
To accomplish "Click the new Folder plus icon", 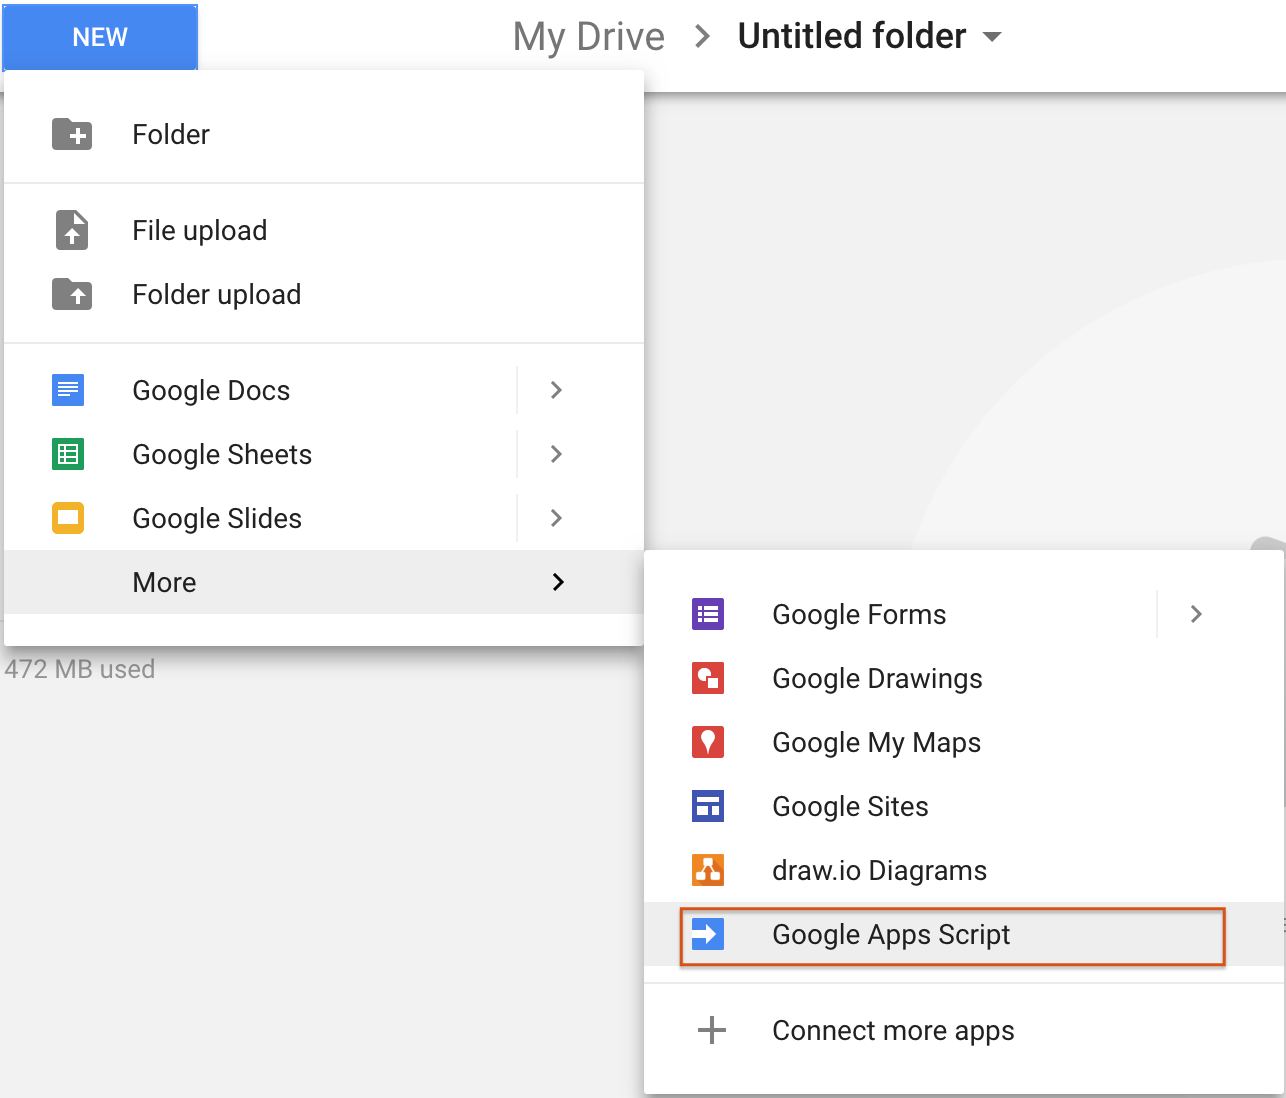I will pos(72,134).
